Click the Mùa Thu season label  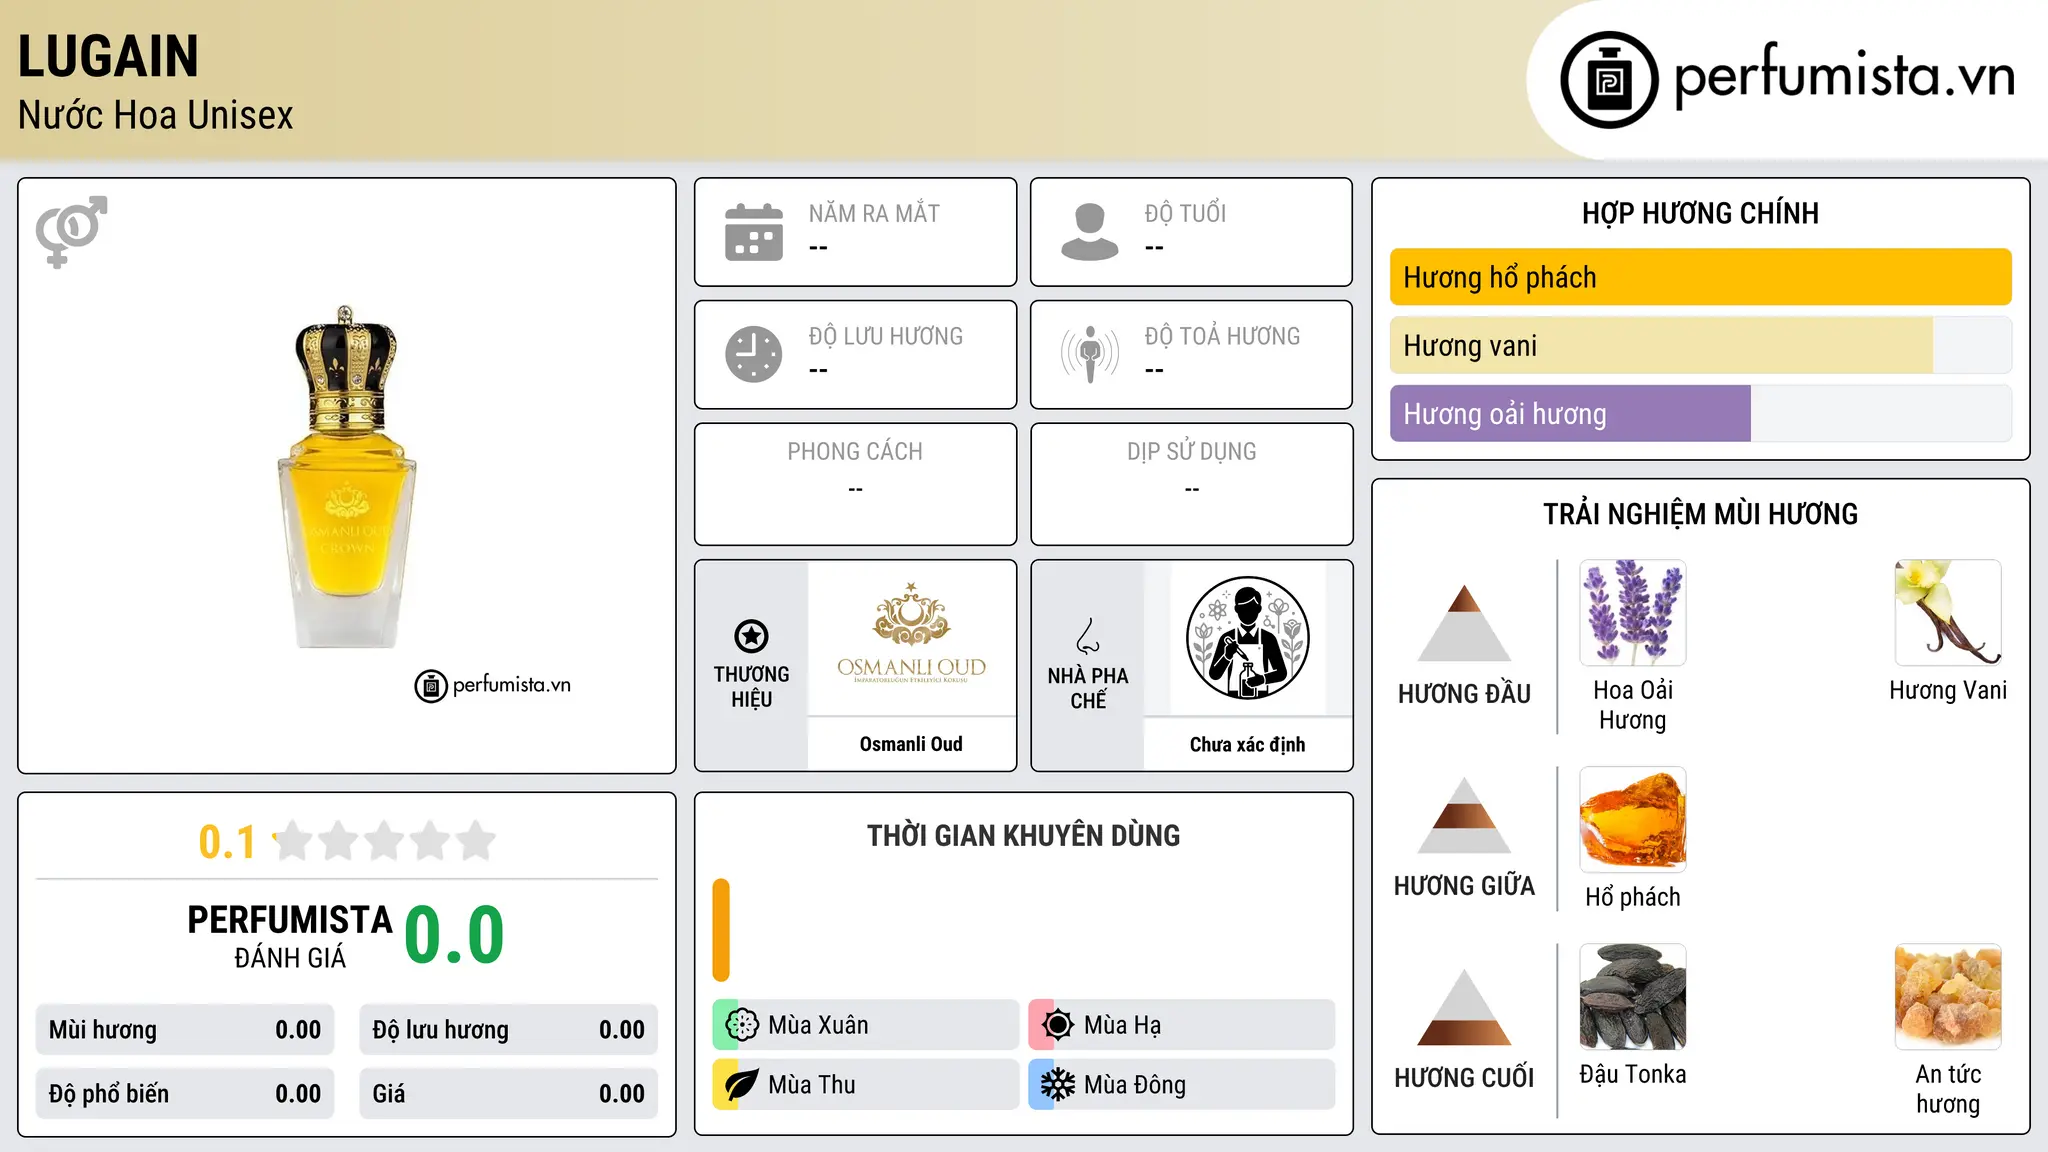pyautogui.click(x=812, y=1085)
